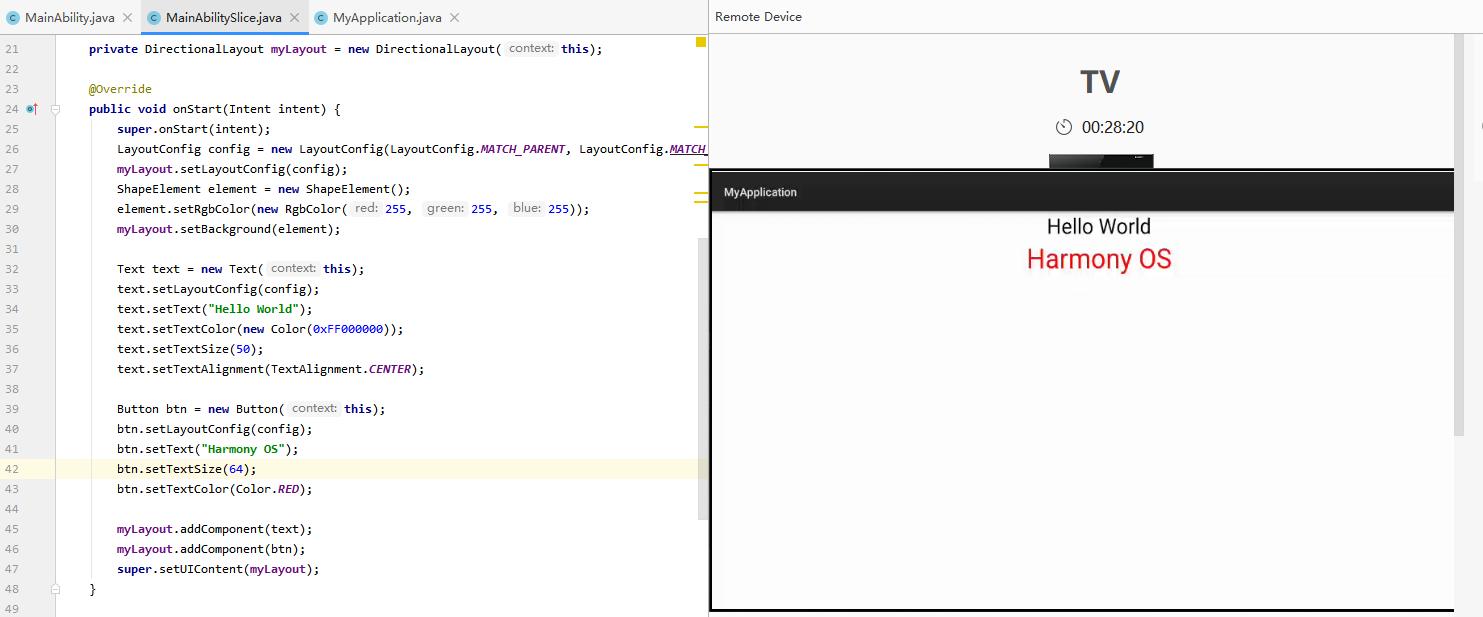
Task: Click the "Hello World" string in the code
Action: 253,309
